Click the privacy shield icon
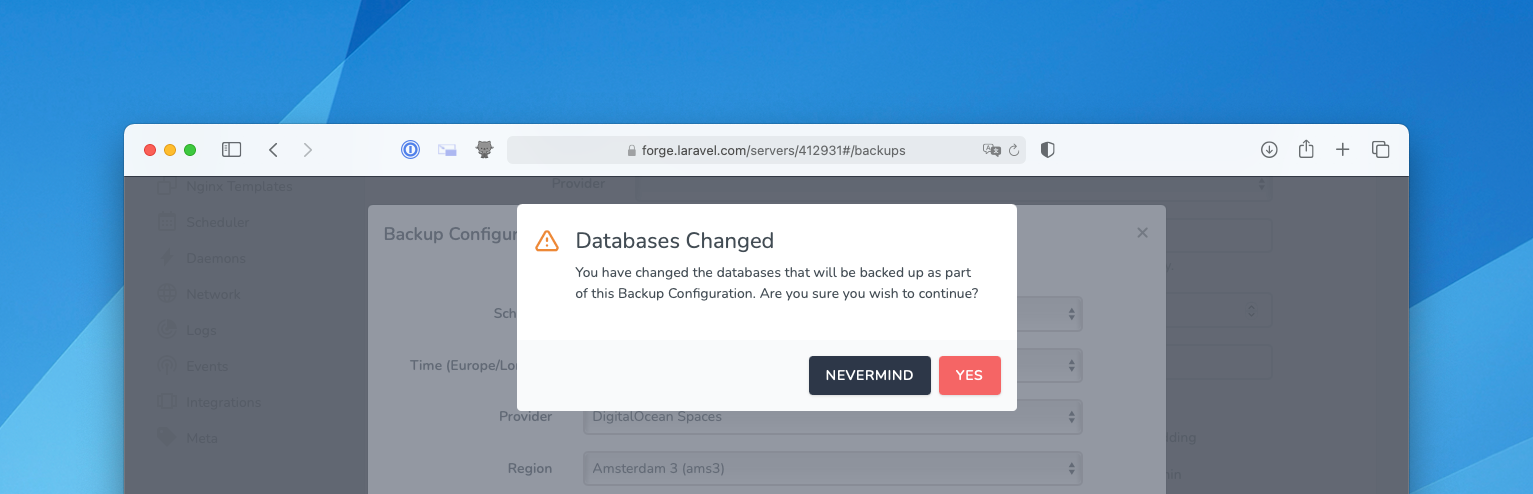Image resolution: width=1533 pixels, height=494 pixels. point(1047,150)
